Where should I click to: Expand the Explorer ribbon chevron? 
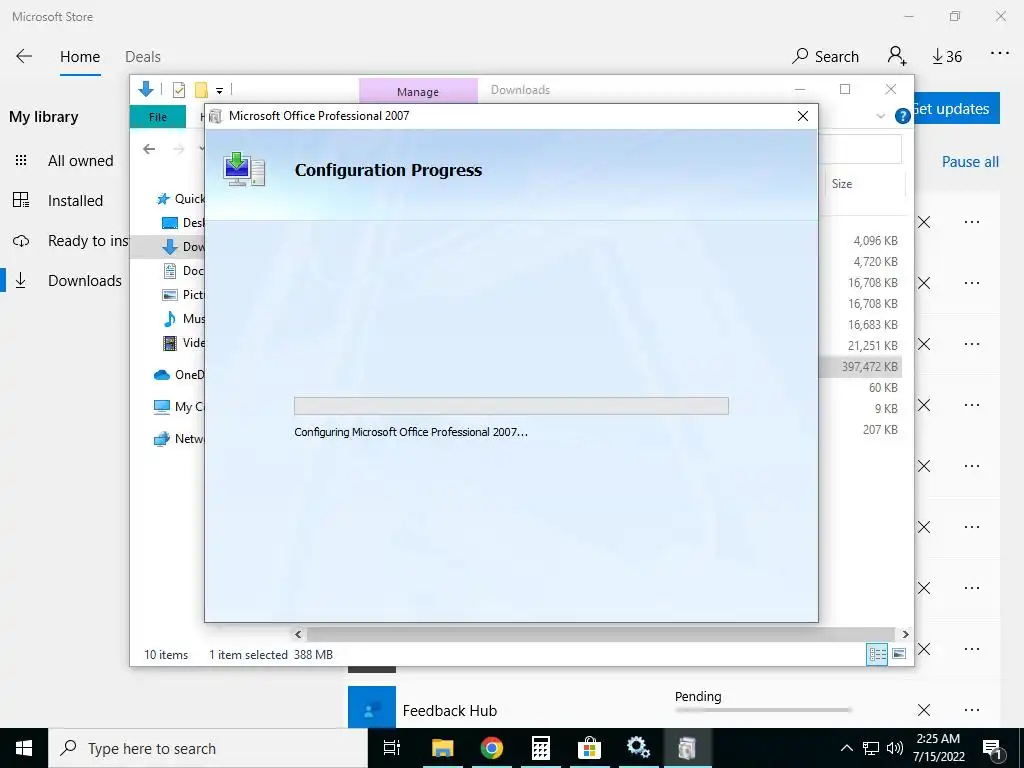[880, 116]
